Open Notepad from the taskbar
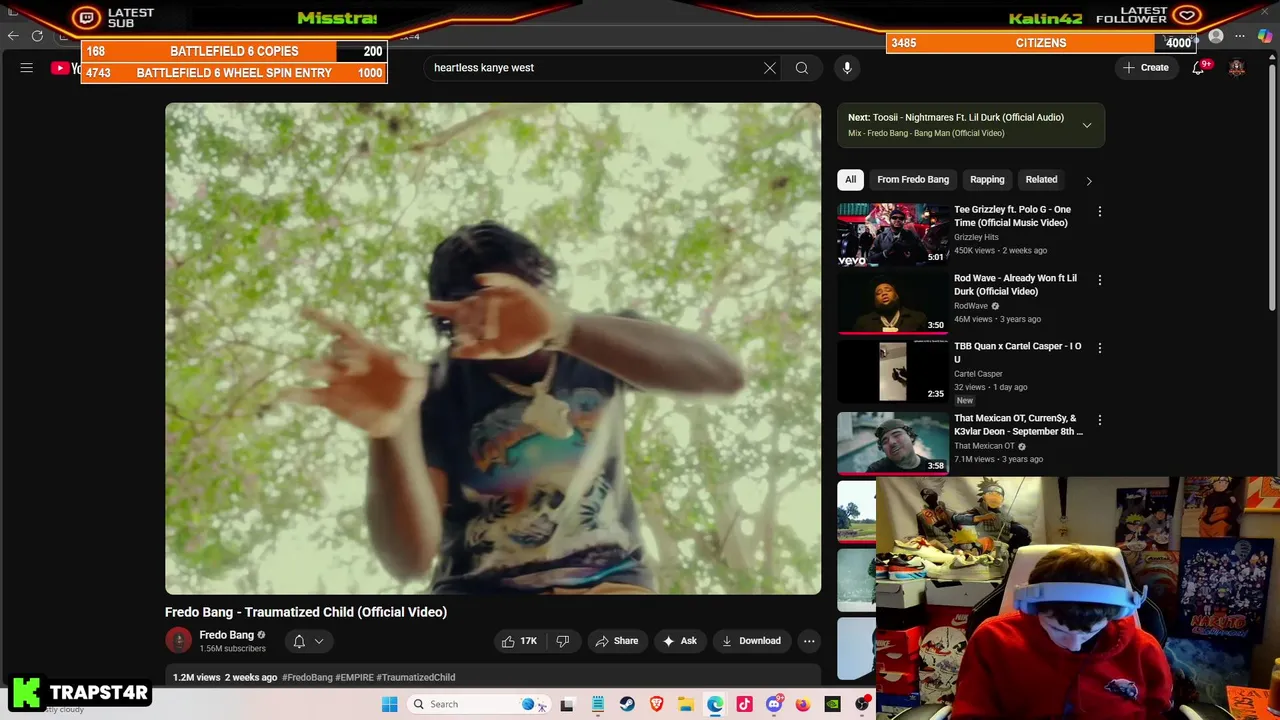 (x=597, y=704)
